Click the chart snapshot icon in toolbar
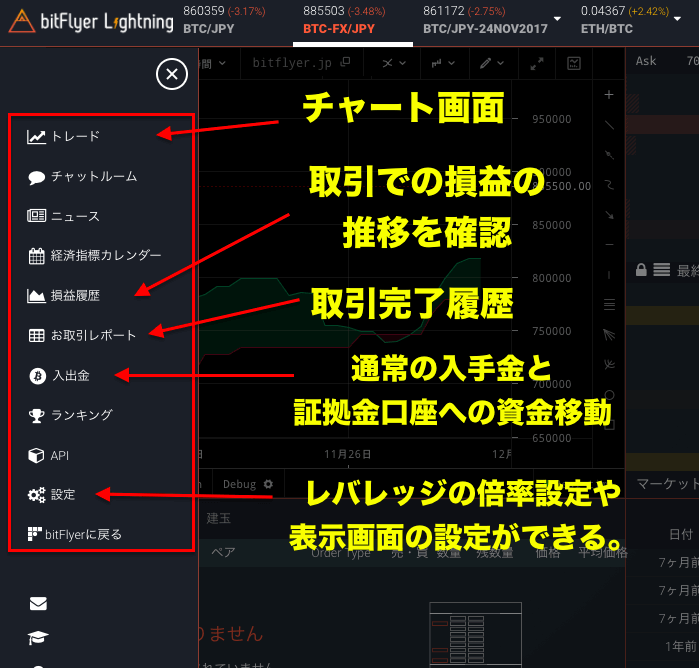 [x=574, y=63]
